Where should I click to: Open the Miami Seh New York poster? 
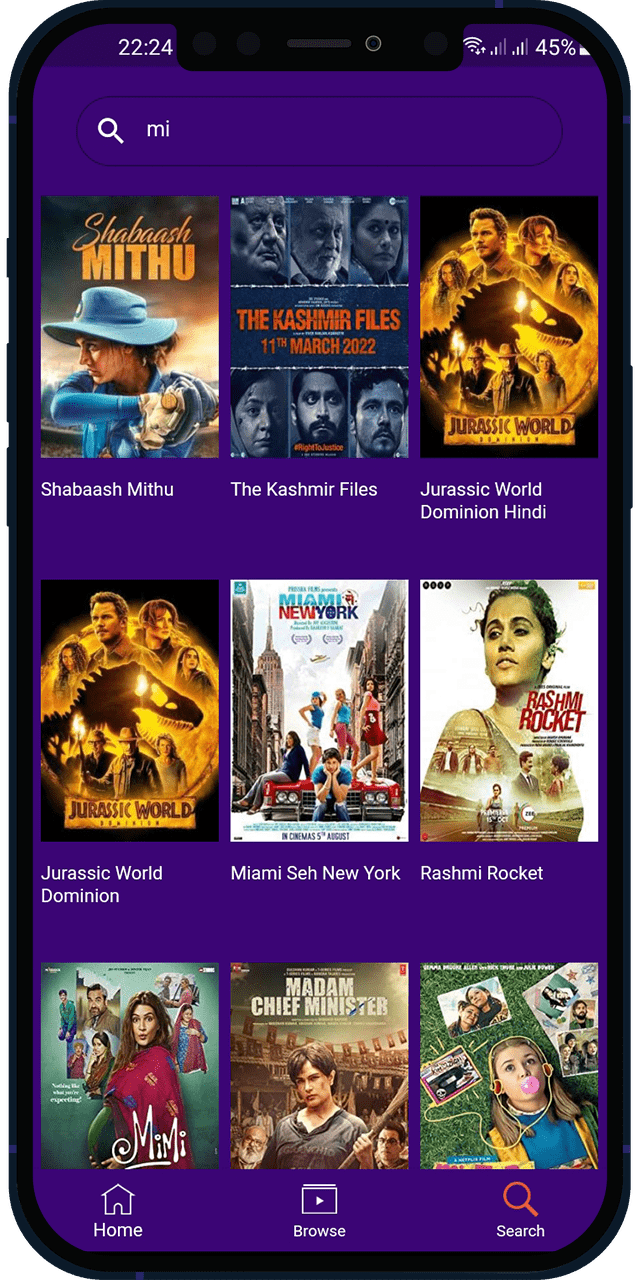(x=319, y=711)
